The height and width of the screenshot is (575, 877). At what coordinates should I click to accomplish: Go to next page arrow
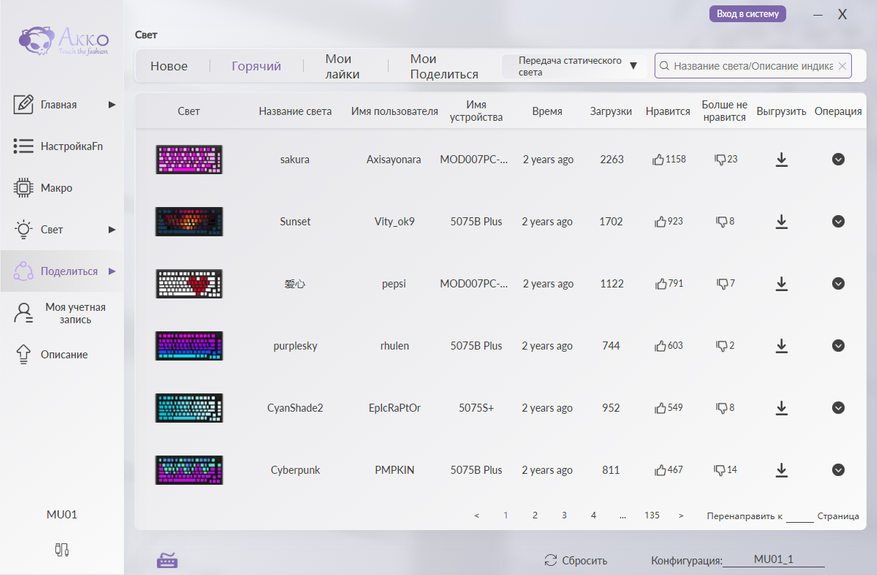point(681,516)
